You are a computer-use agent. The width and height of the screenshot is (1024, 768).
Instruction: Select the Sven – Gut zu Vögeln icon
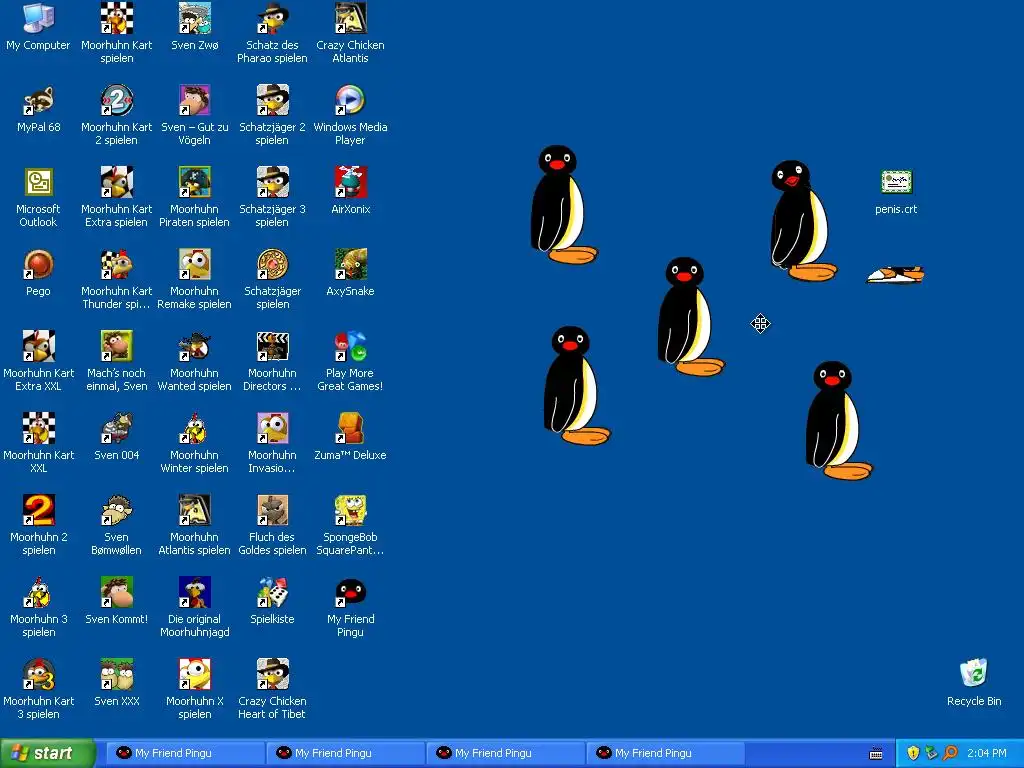tap(195, 100)
